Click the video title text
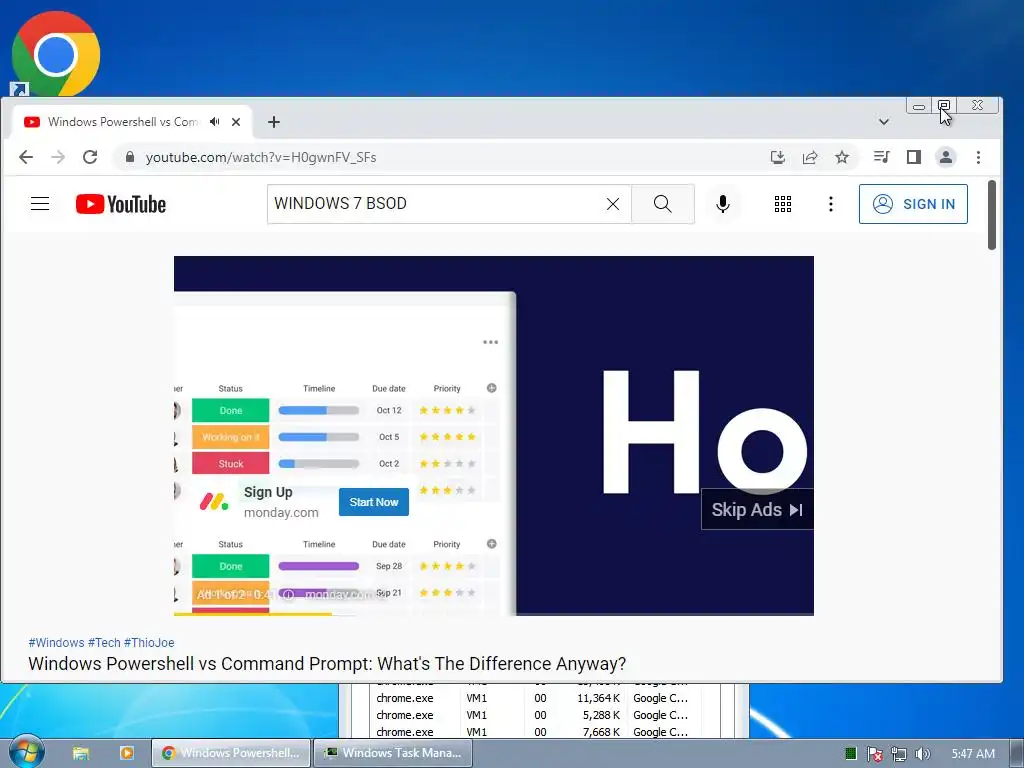The width and height of the screenshot is (1024, 768). coord(327,664)
